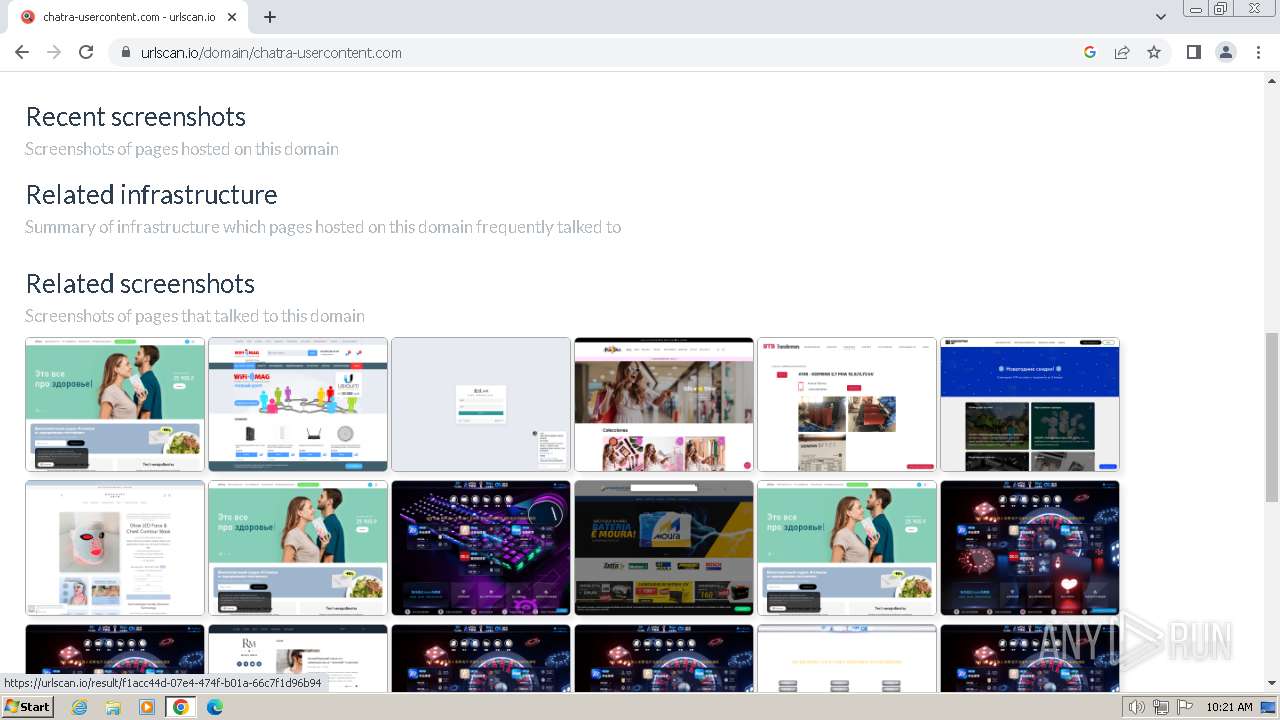This screenshot has width=1280, height=720.
Task: Open the Windows Start menu
Action: point(28,707)
